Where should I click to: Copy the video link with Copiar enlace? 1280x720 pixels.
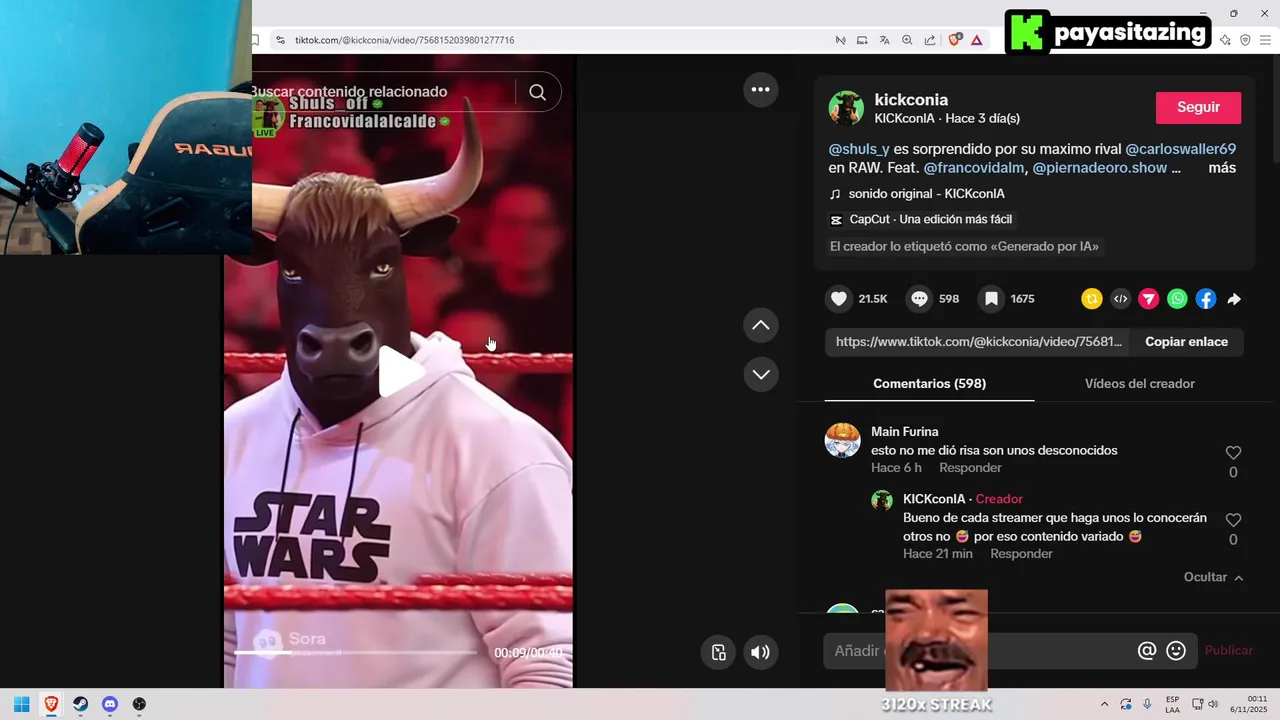1186,342
